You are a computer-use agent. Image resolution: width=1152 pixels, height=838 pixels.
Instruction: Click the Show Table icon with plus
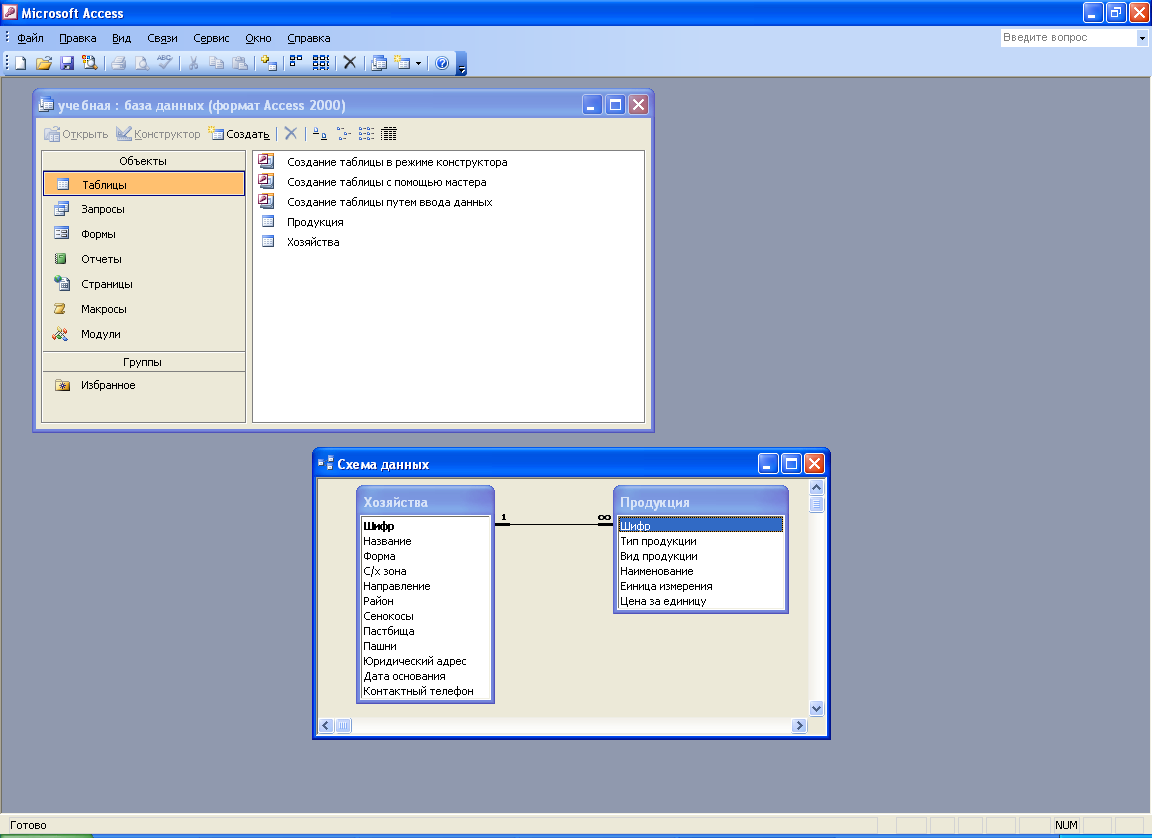pyautogui.click(x=269, y=63)
